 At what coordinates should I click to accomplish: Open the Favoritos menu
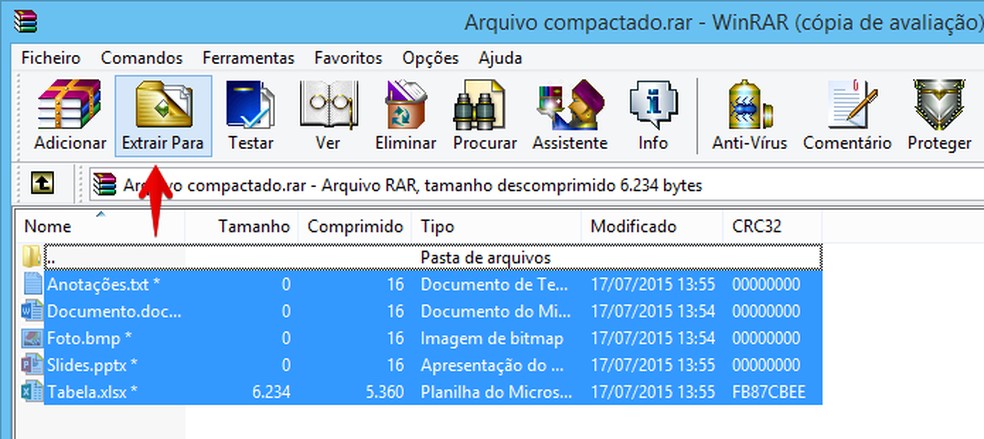click(x=348, y=58)
